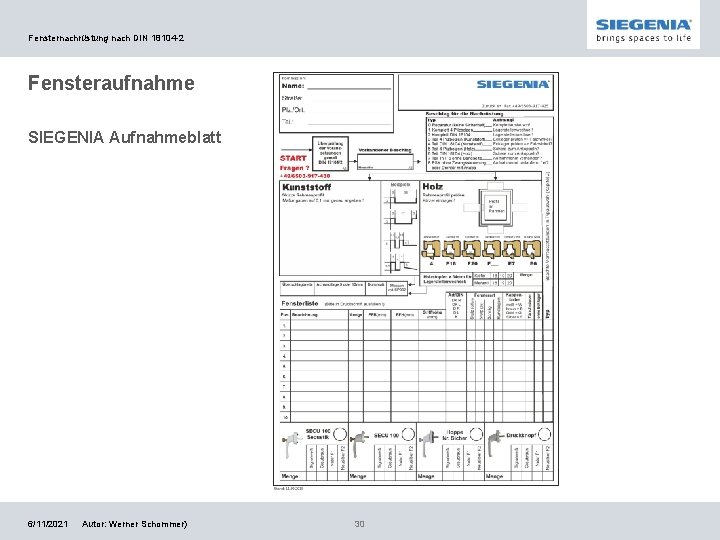Click row 10 of the Fensterliste table
The width and height of the screenshot is (720, 540).
416,417
